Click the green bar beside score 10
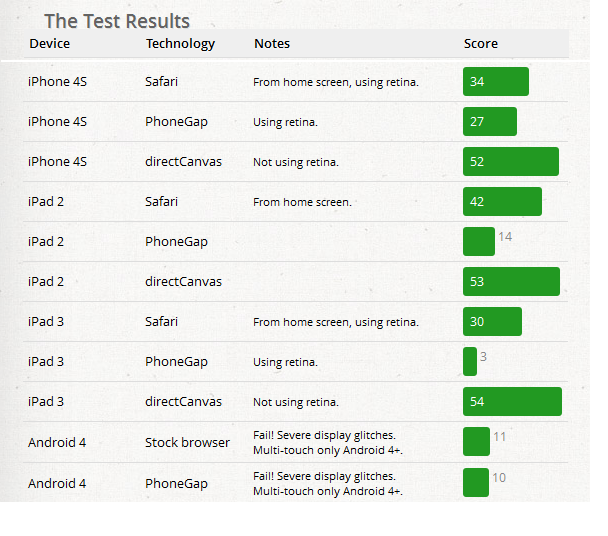 coord(476,482)
